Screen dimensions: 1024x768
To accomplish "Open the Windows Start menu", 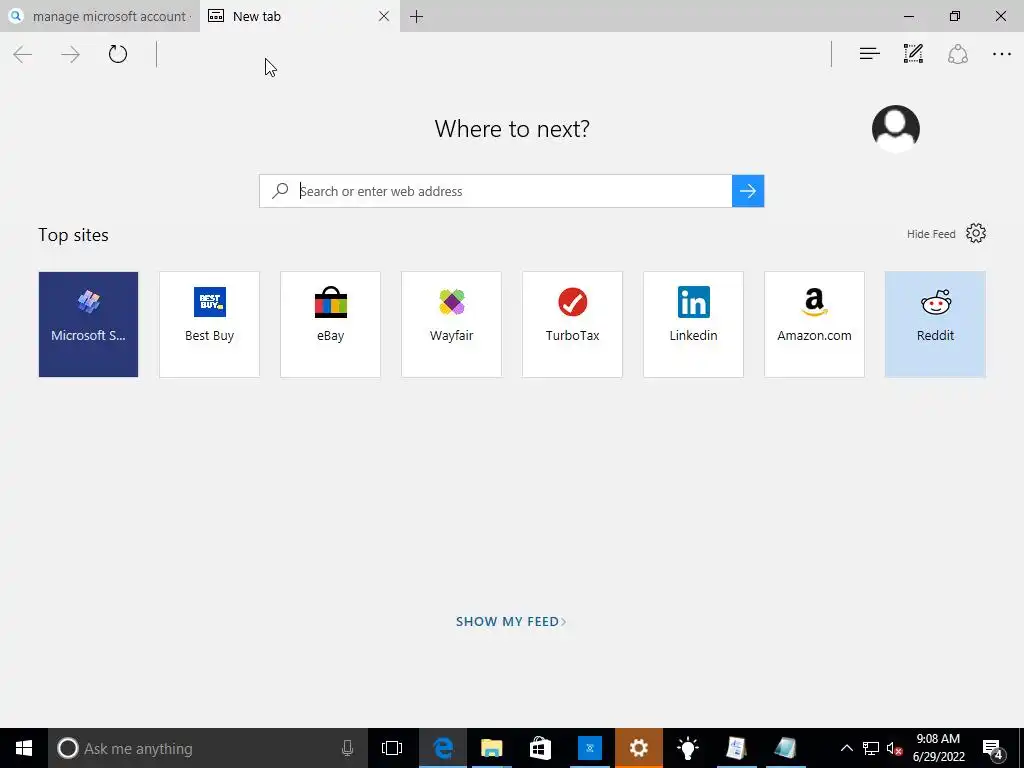I will pos(24,748).
